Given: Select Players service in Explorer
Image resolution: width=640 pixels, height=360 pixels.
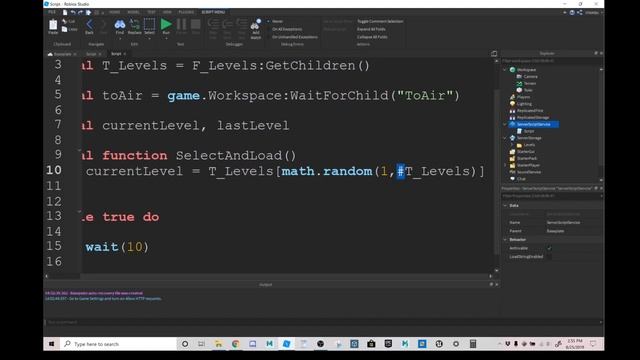Looking at the screenshot, I should [523, 97].
